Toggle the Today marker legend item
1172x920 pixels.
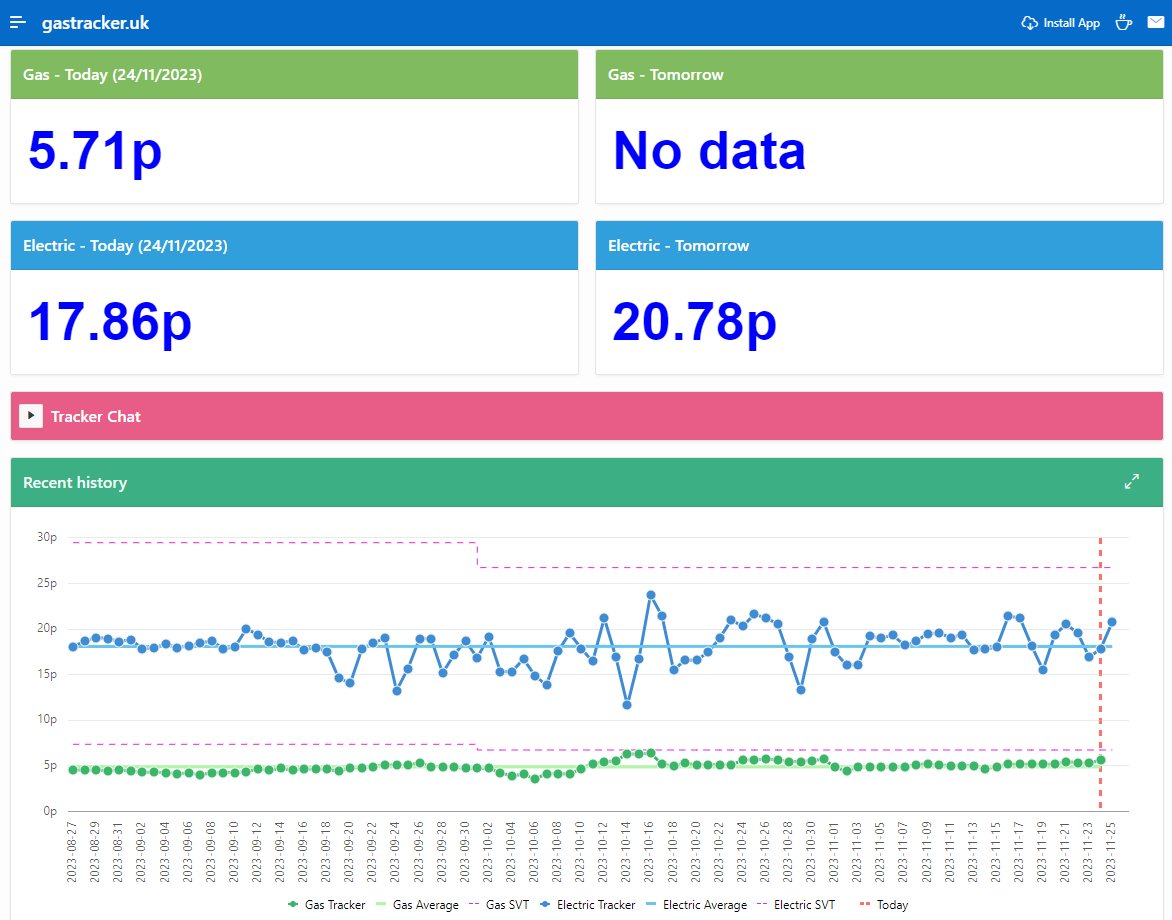click(884, 905)
